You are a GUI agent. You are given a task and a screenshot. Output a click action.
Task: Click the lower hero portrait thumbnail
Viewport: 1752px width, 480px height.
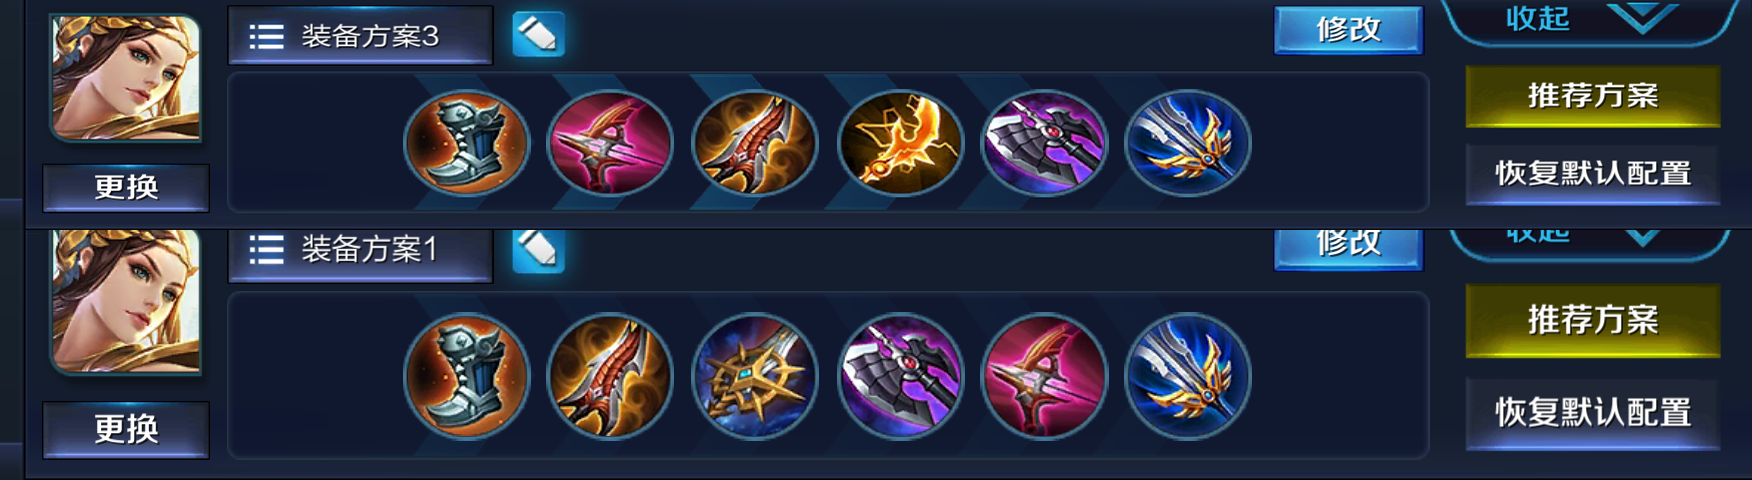point(126,302)
